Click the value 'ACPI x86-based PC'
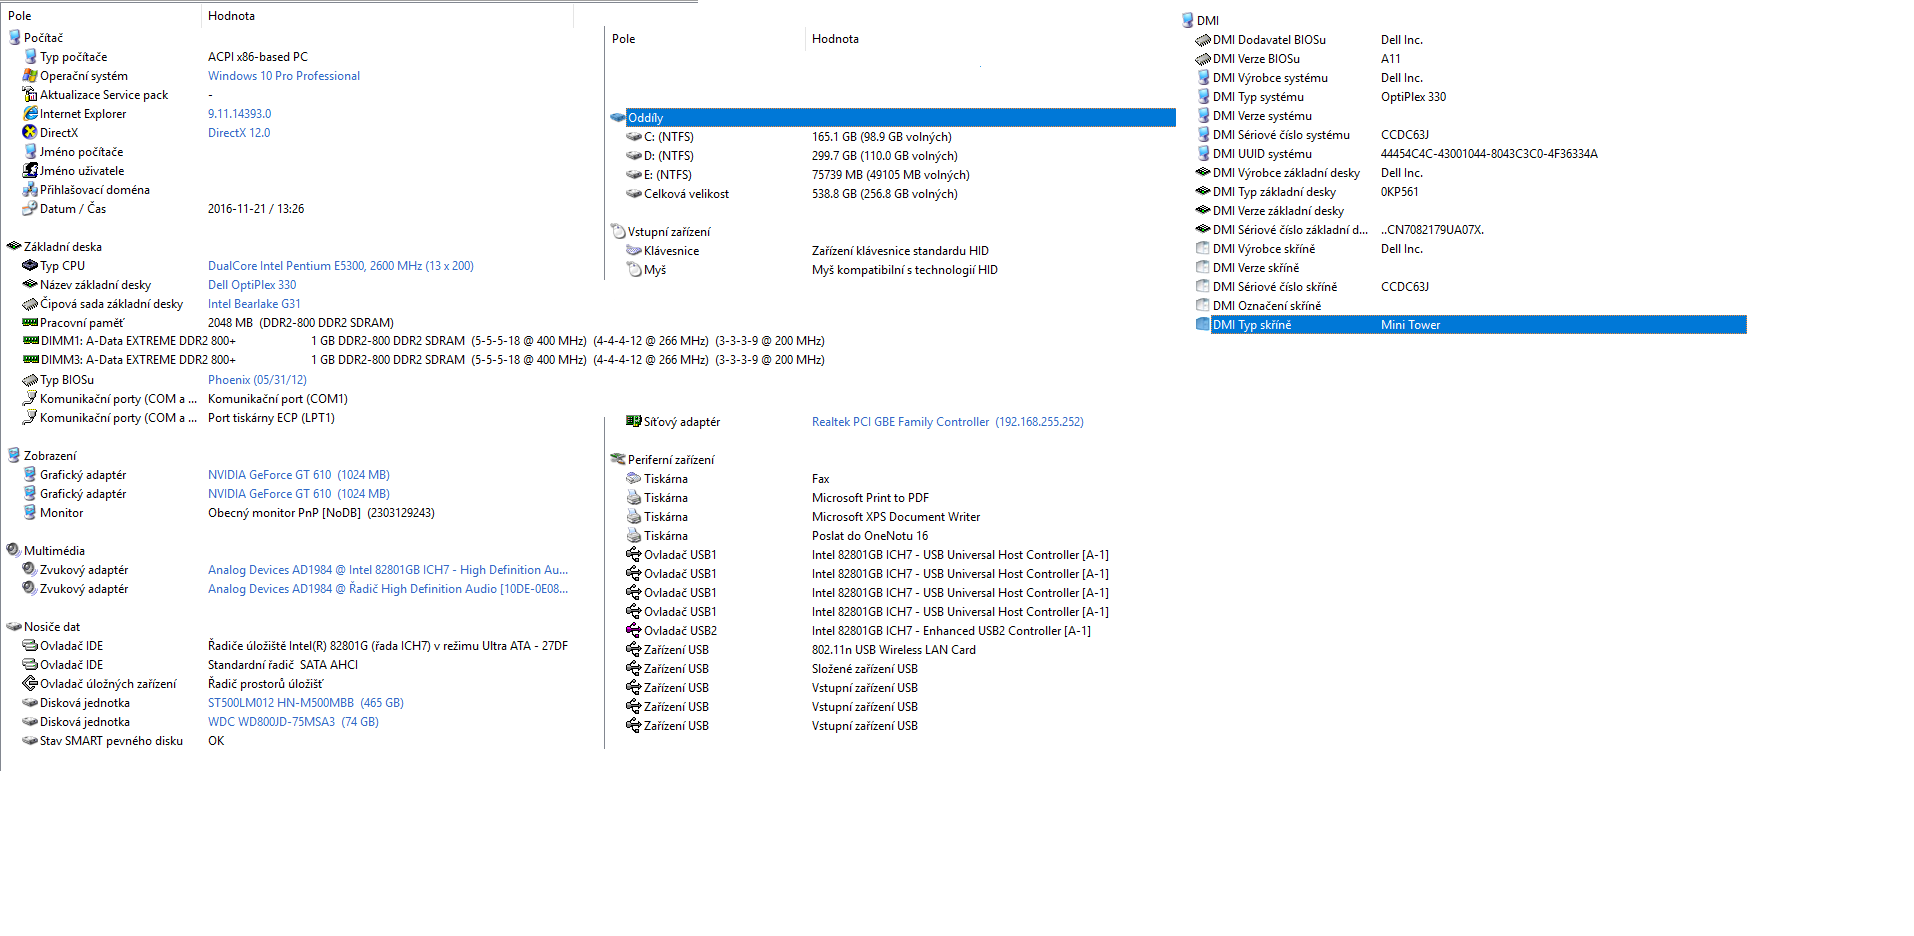Viewport: 1914px width, 936px height. (258, 57)
